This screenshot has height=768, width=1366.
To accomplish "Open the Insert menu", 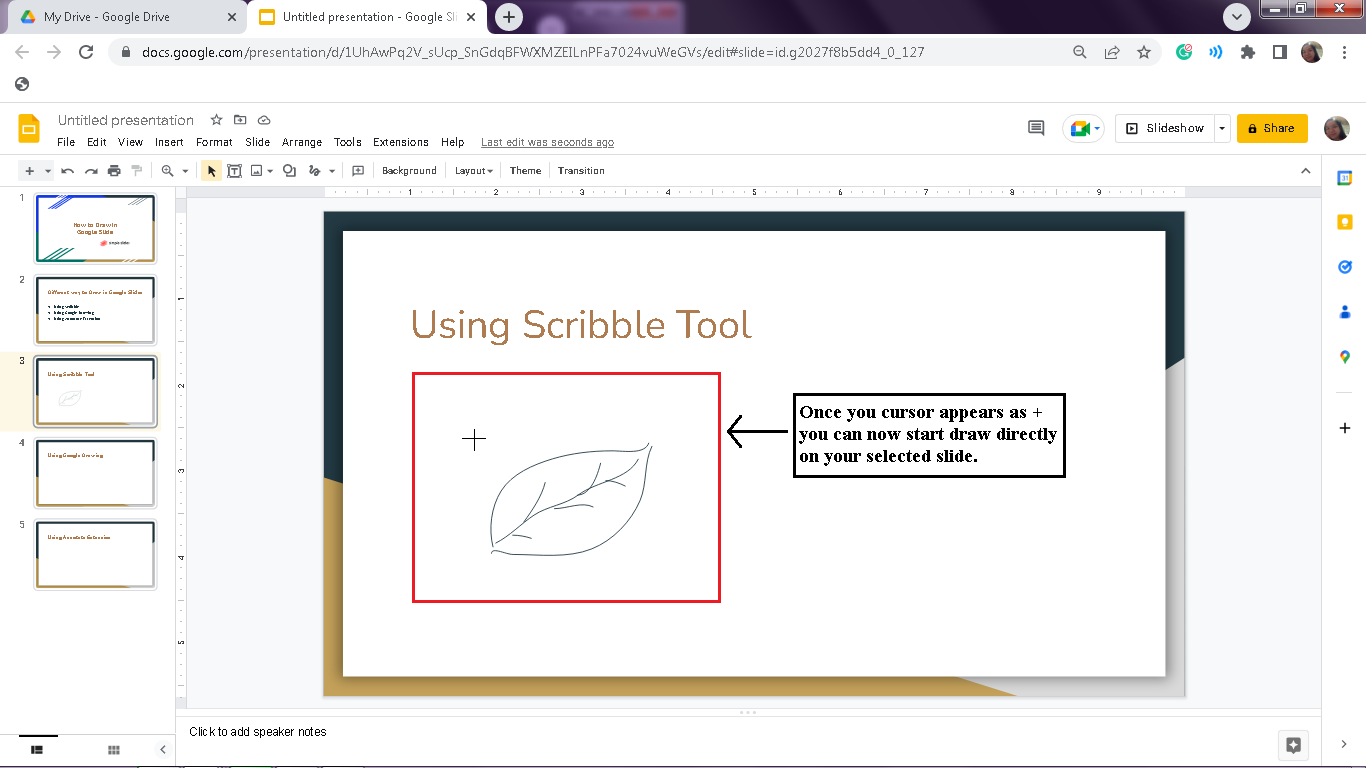I will point(169,142).
